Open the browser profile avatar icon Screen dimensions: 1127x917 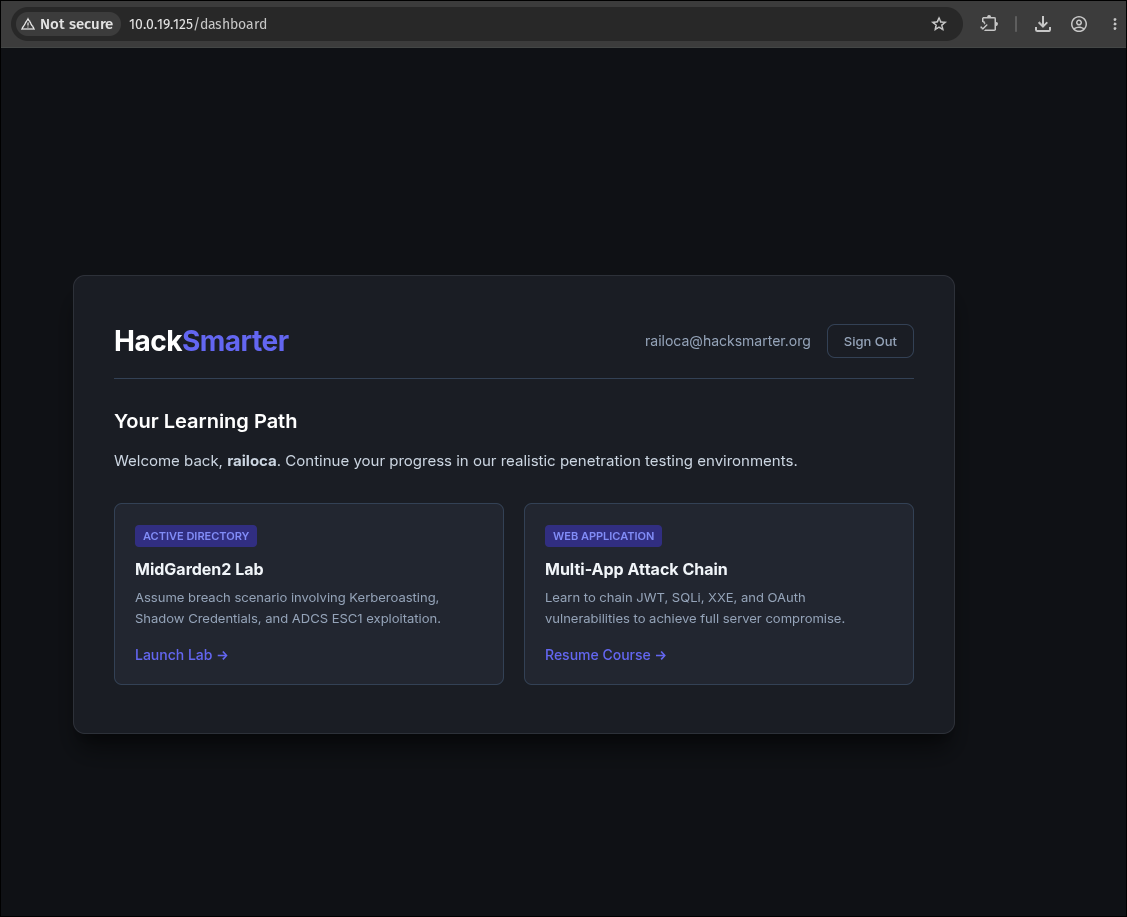1079,24
